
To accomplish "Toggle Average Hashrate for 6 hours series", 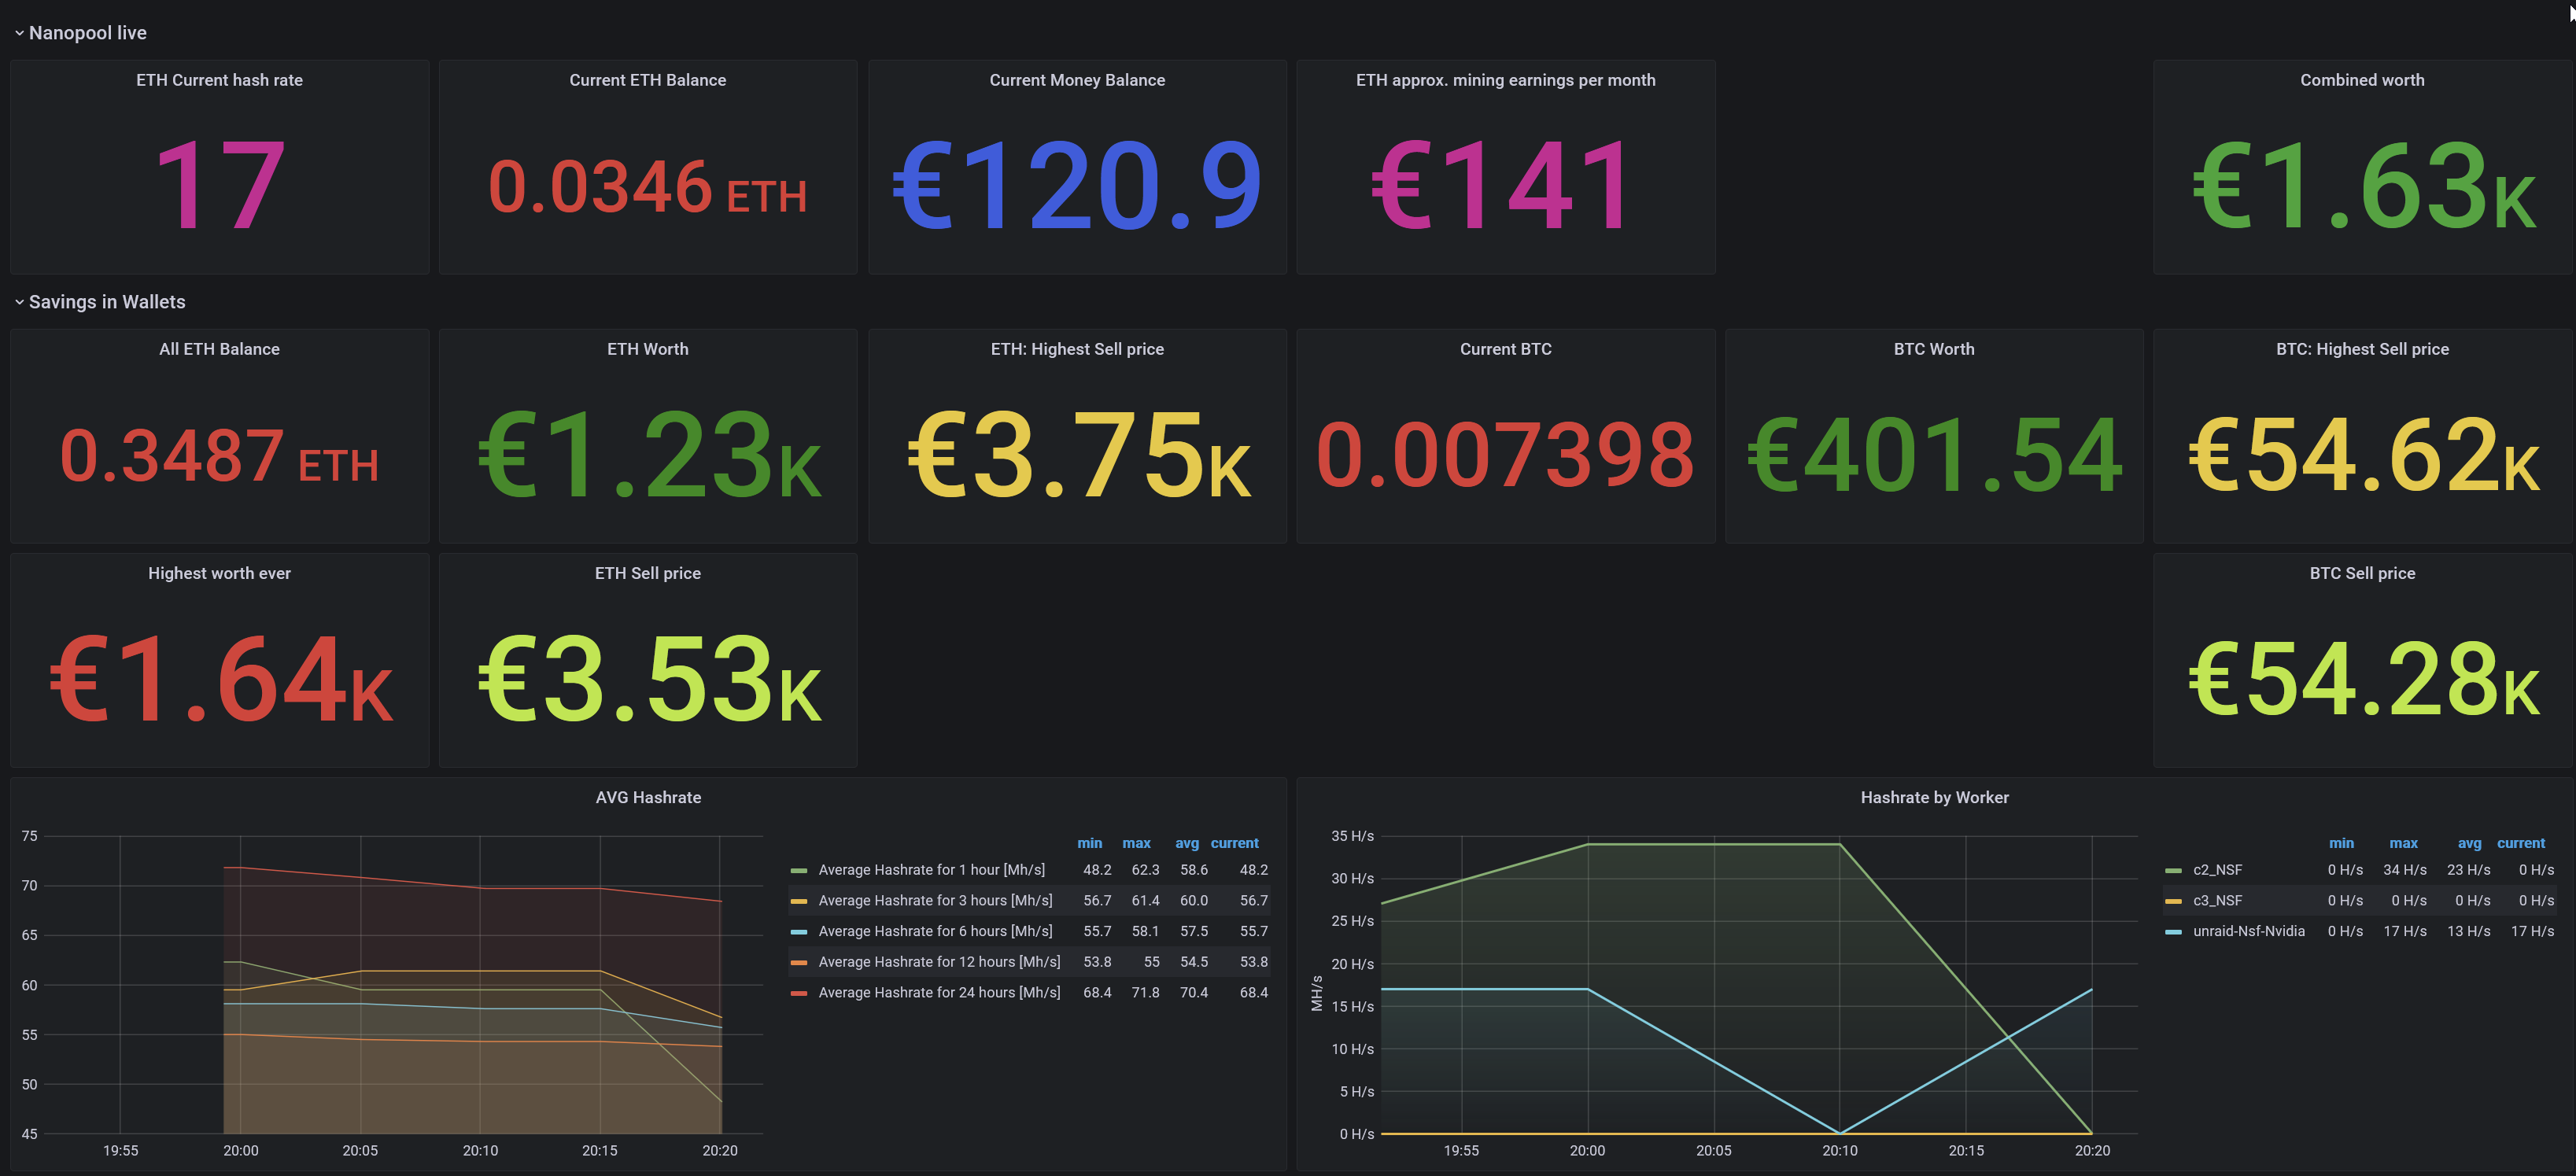I will tap(935, 931).
